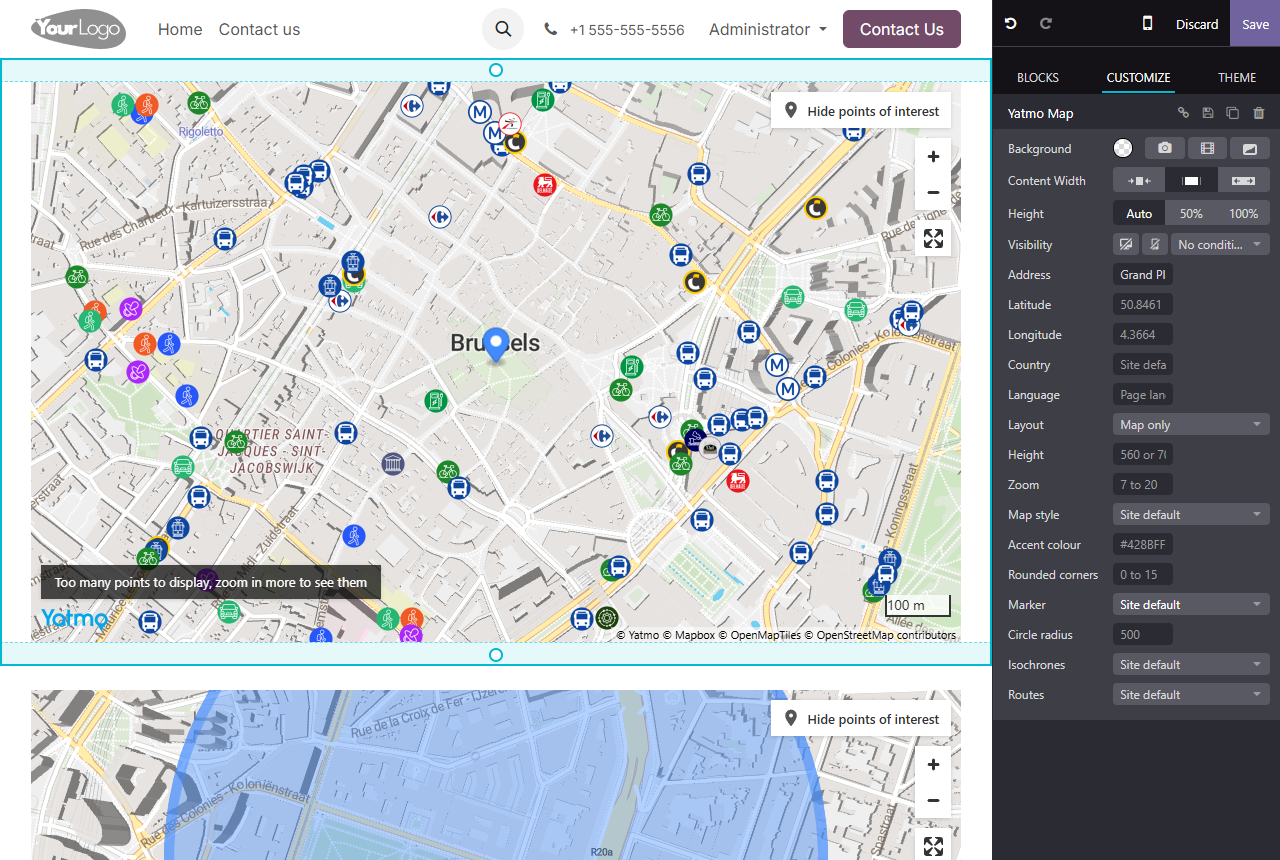This screenshot has width=1280, height=860.
Task: Open the Map style dropdown
Action: [1191, 514]
